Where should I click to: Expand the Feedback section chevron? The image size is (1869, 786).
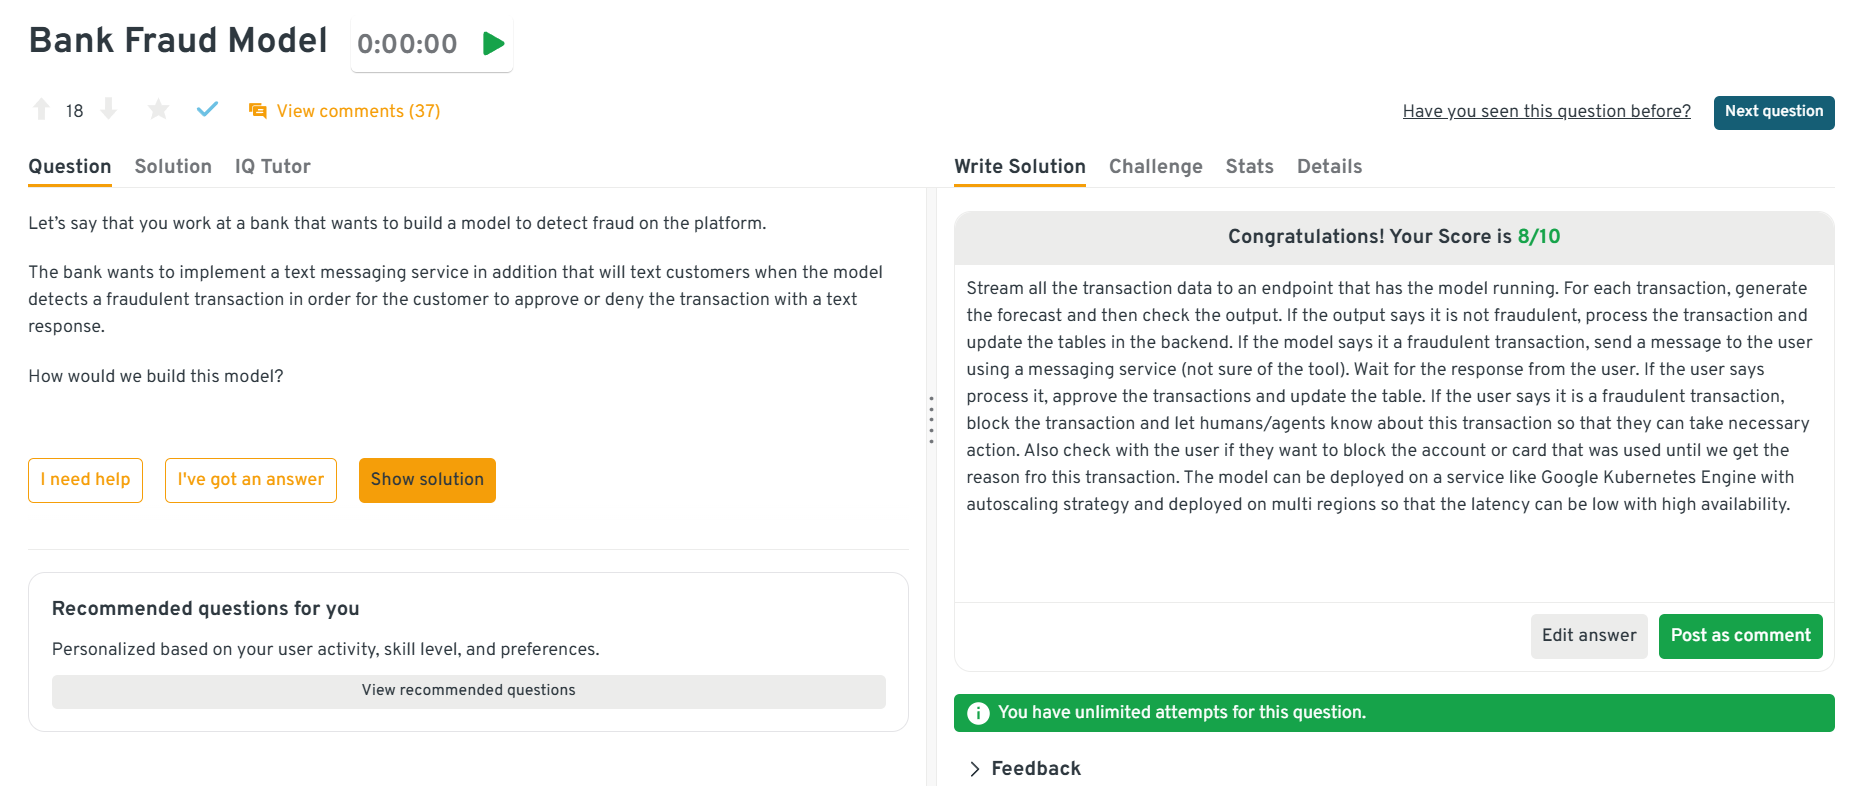click(974, 769)
